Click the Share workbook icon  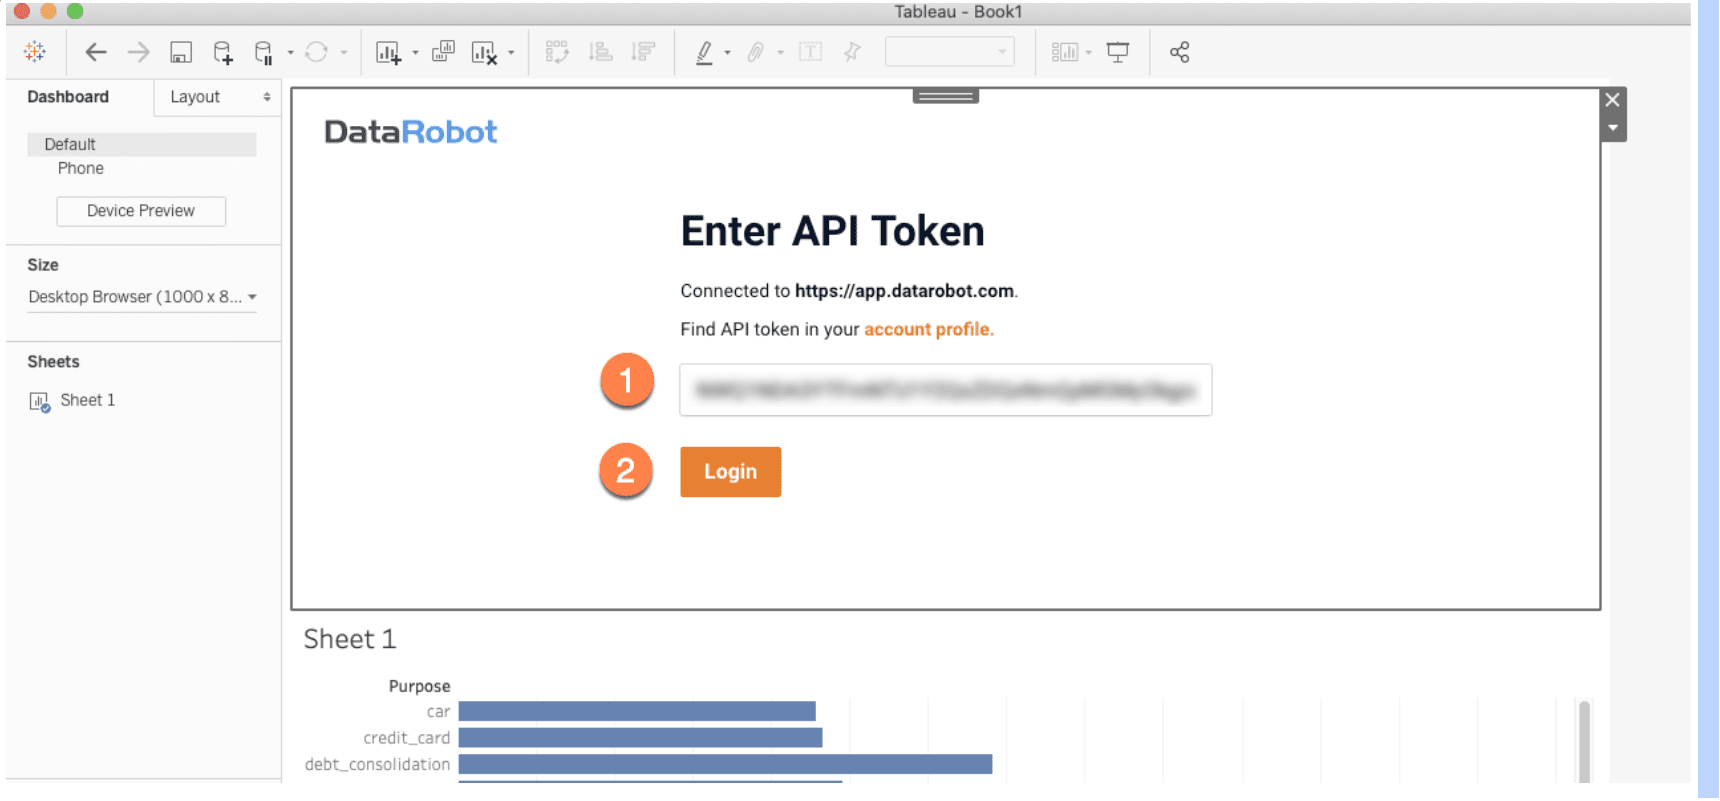point(1180,52)
